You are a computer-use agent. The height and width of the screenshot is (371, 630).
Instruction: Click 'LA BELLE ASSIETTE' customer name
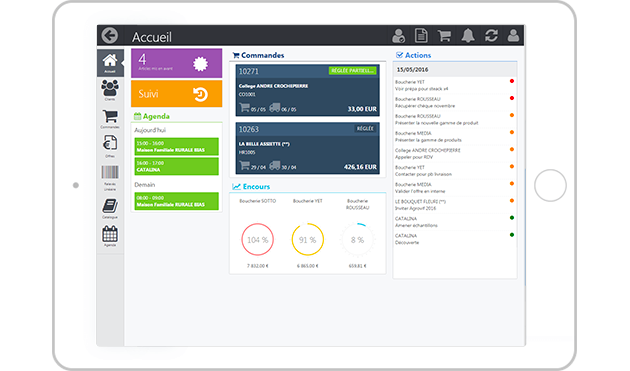264,144
